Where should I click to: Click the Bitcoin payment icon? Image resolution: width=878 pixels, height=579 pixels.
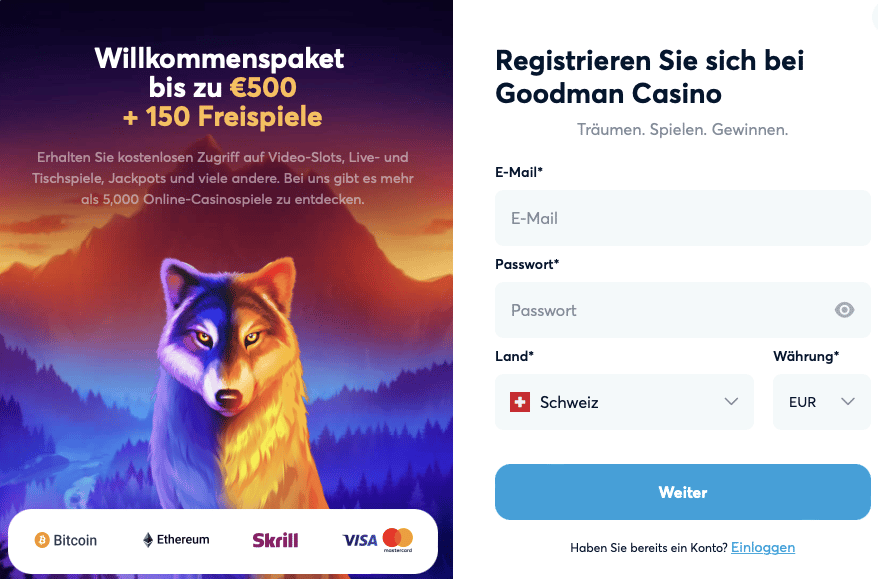coord(41,540)
